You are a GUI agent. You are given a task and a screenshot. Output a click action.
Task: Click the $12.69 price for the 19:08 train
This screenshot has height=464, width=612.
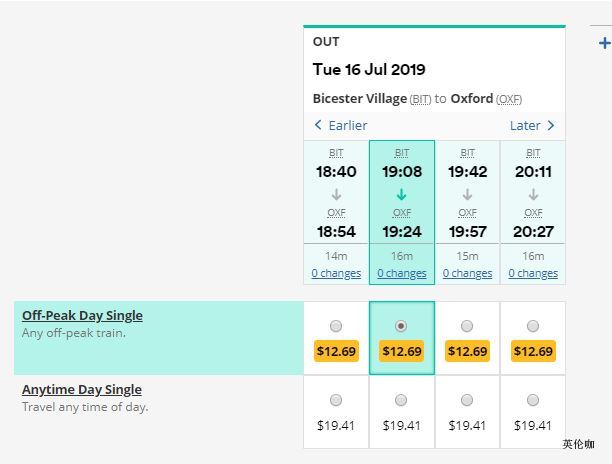tap(401, 351)
